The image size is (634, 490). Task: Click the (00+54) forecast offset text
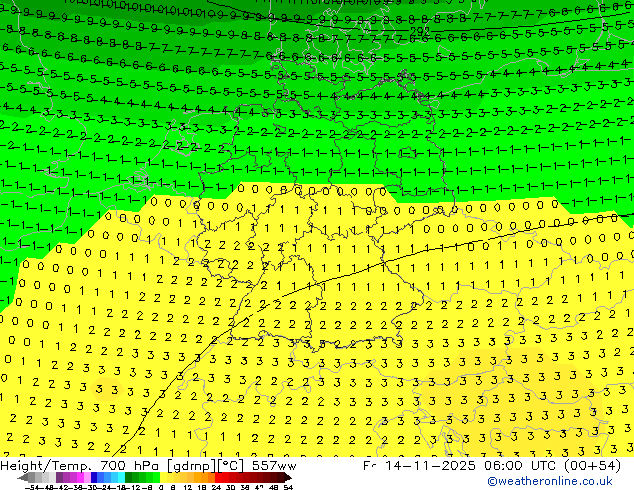[x=590, y=466]
